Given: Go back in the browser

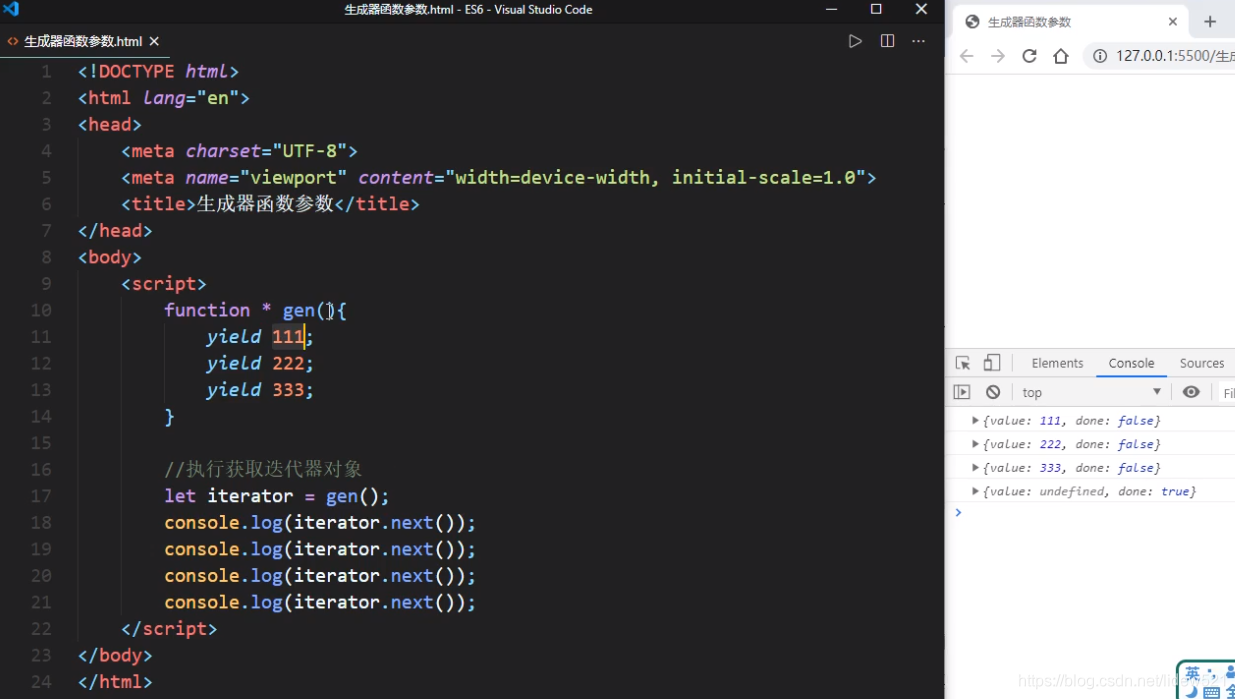Looking at the screenshot, I should coord(966,56).
